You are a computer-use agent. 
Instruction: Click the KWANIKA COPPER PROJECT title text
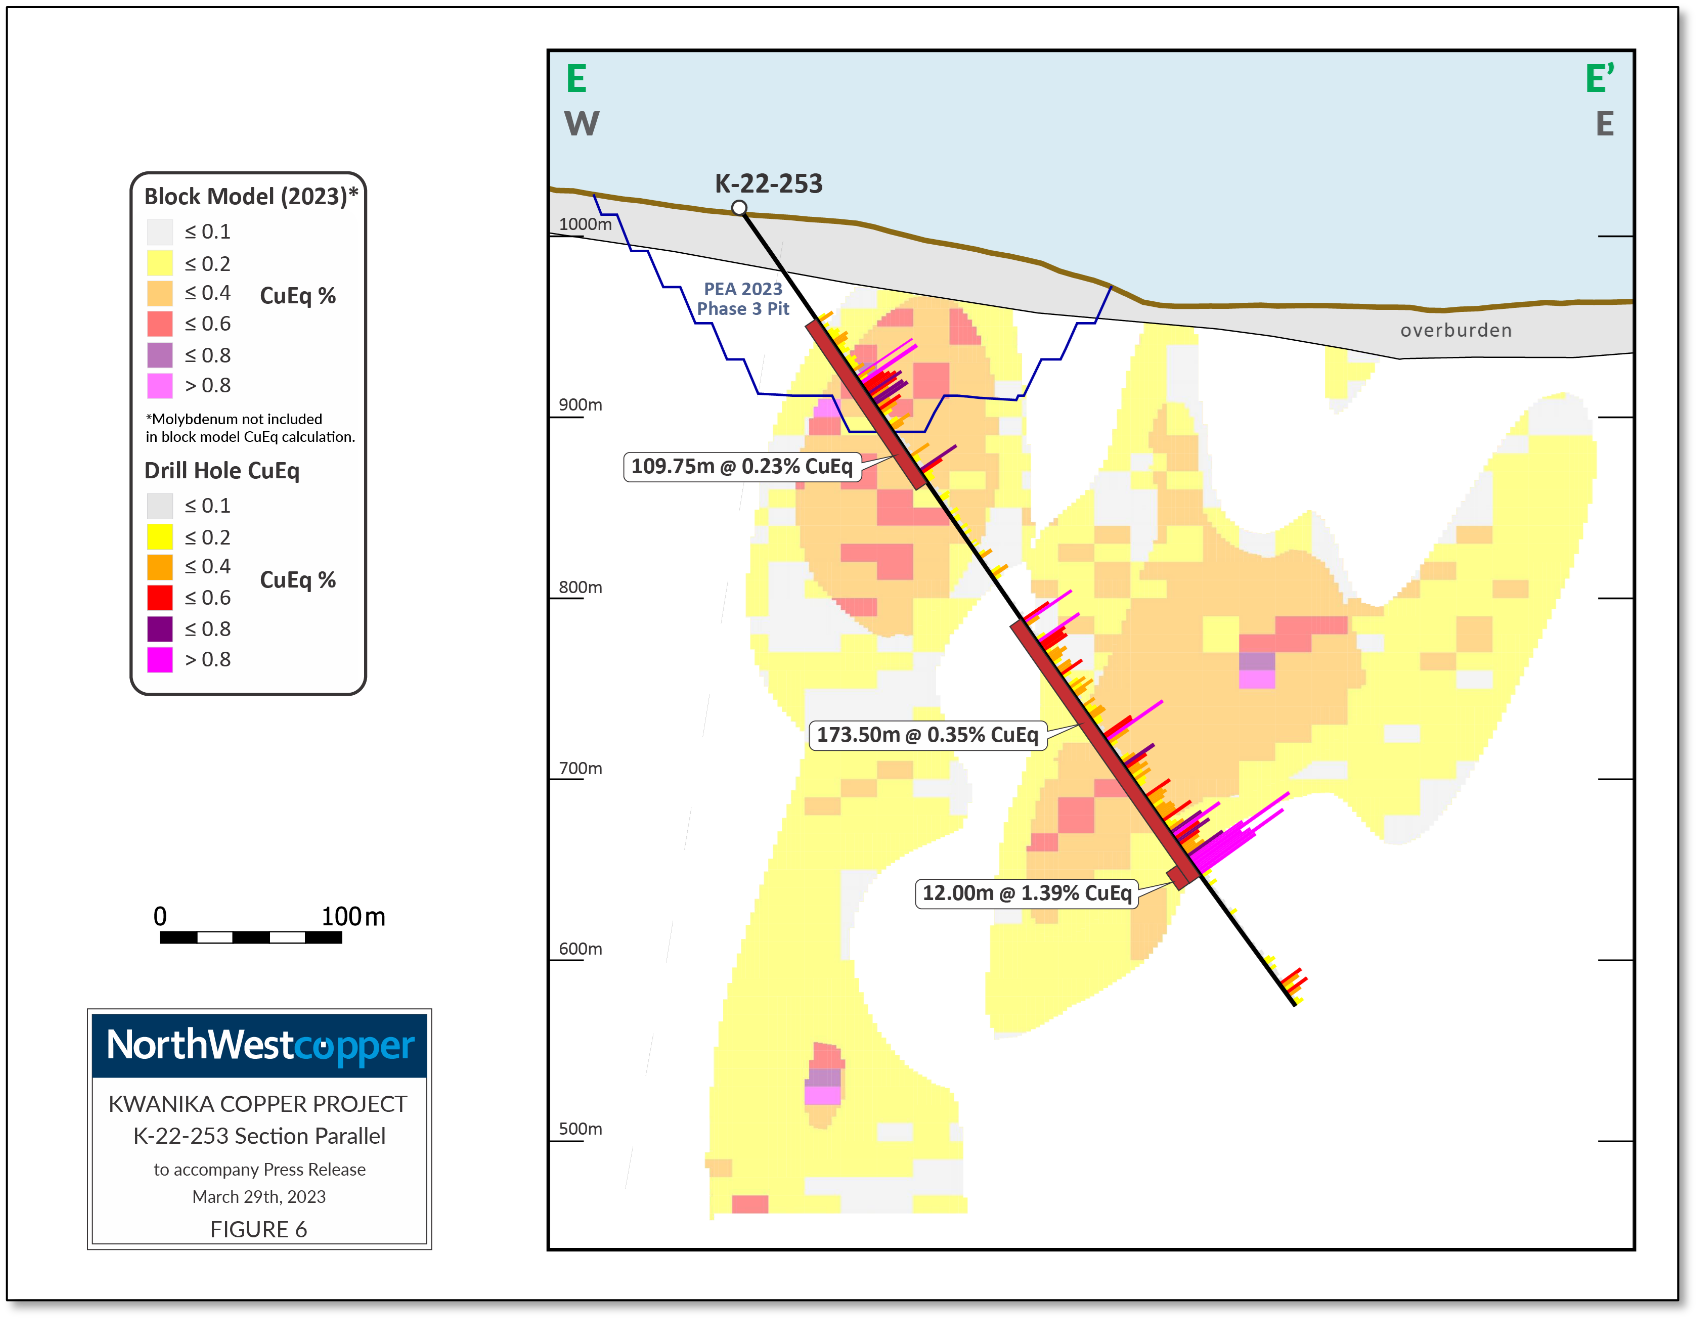pos(258,1104)
